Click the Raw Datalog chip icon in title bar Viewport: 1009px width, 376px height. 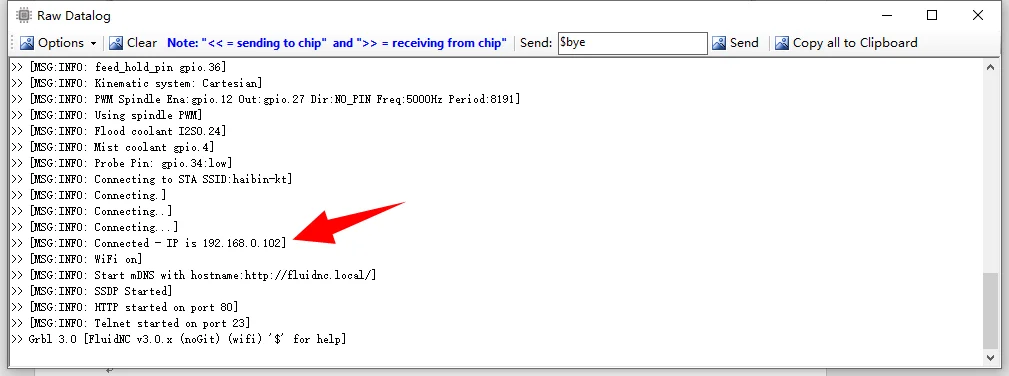click(x=23, y=15)
